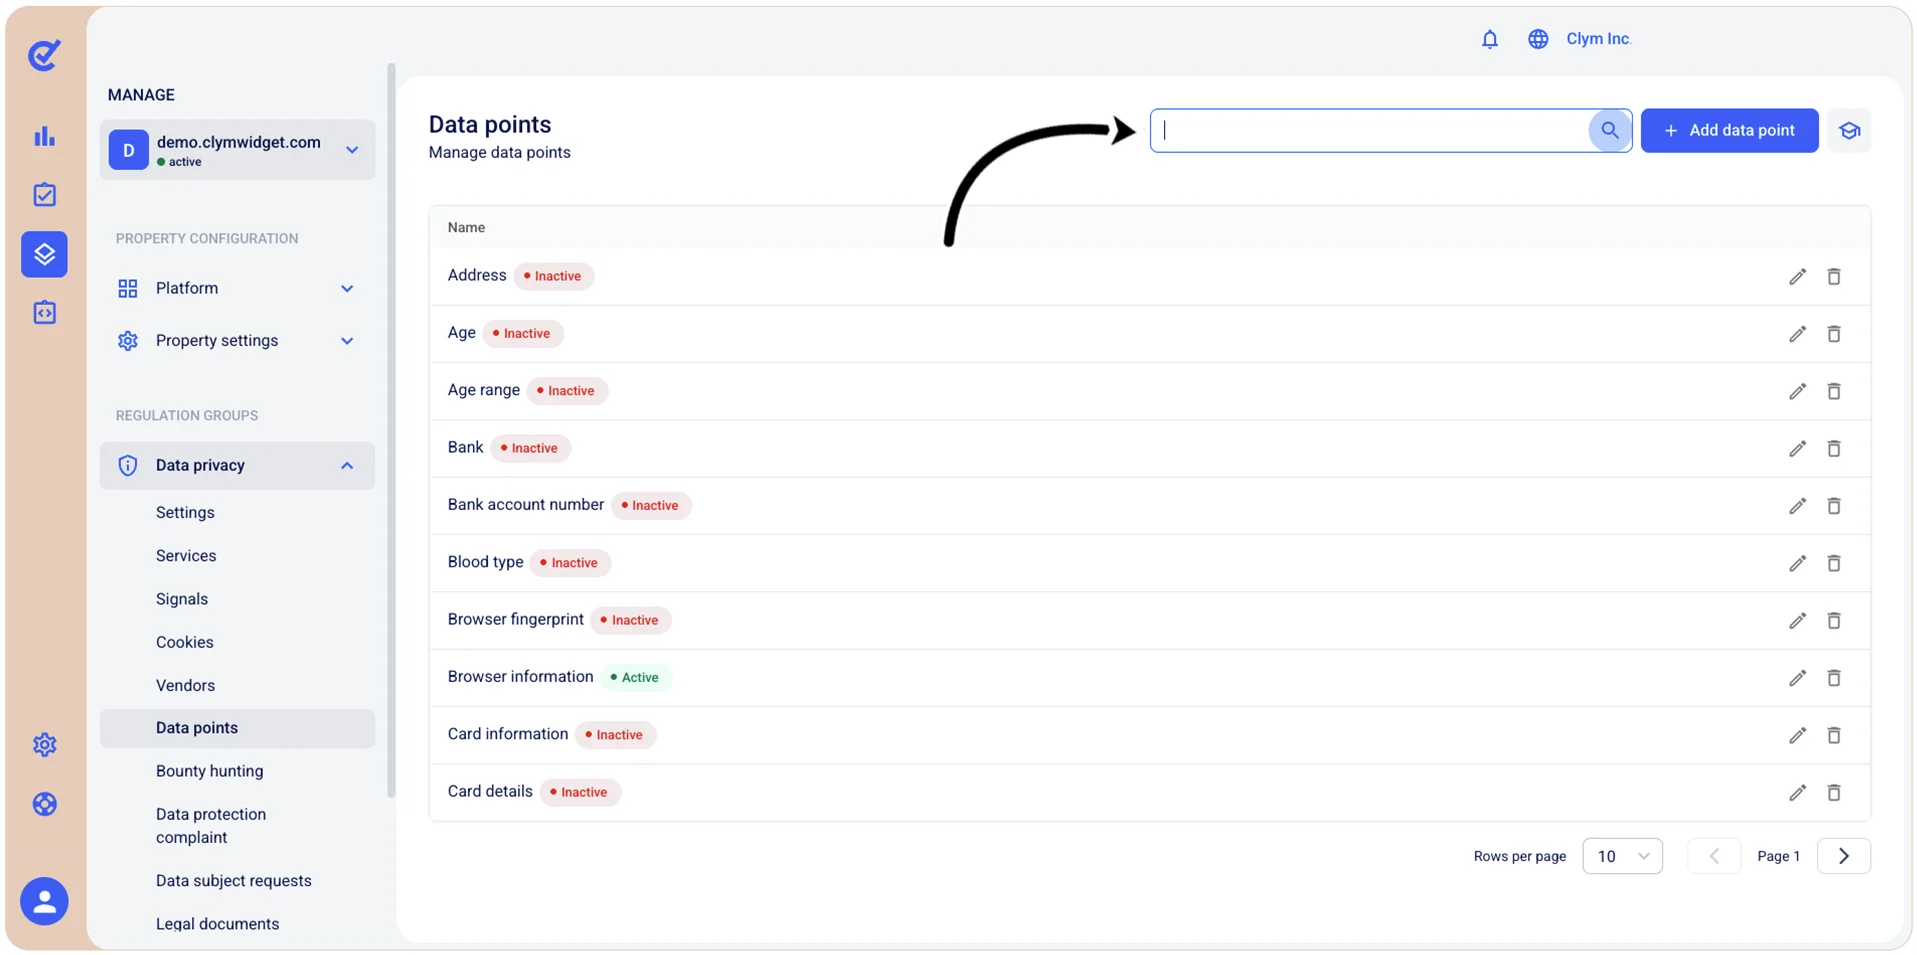Go to the next page

click(x=1843, y=856)
